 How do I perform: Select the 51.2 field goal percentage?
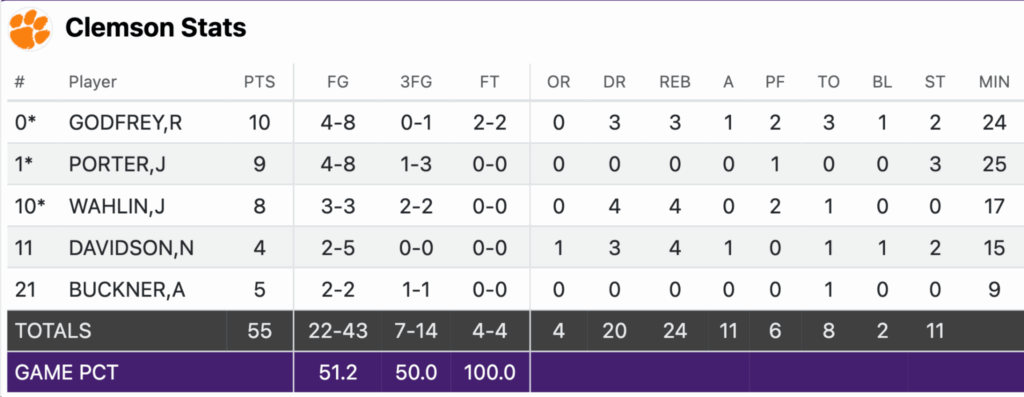click(x=338, y=372)
